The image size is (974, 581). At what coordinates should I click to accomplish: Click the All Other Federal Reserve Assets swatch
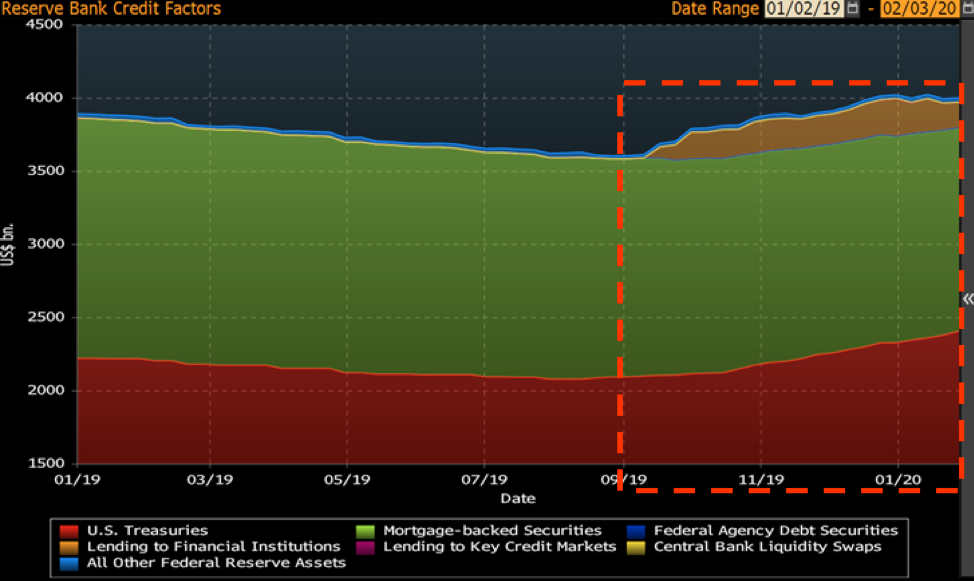point(69,563)
